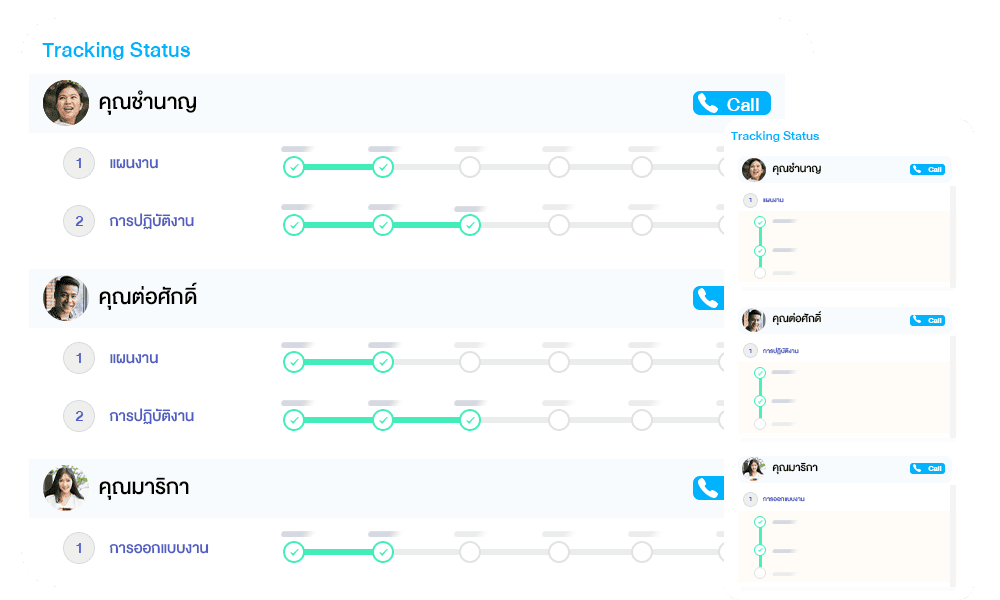
Task: Click small Call button for คุณมาริกา in side panel
Action: (x=927, y=468)
